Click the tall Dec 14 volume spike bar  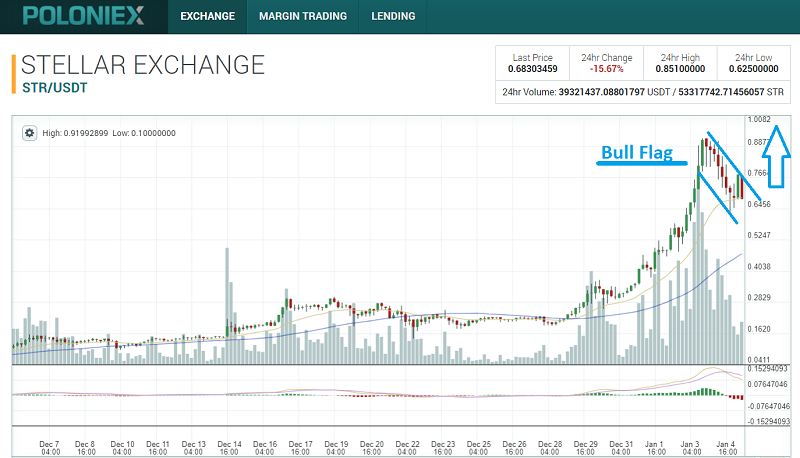click(x=227, y=306)
